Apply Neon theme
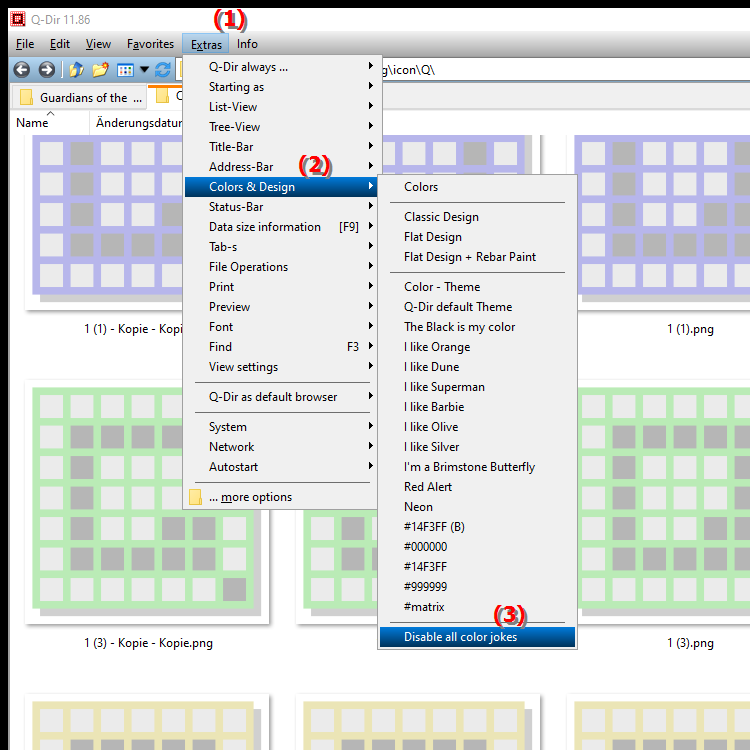The width and height of the screenshot is (750, 750). click(x=477, y=507)
